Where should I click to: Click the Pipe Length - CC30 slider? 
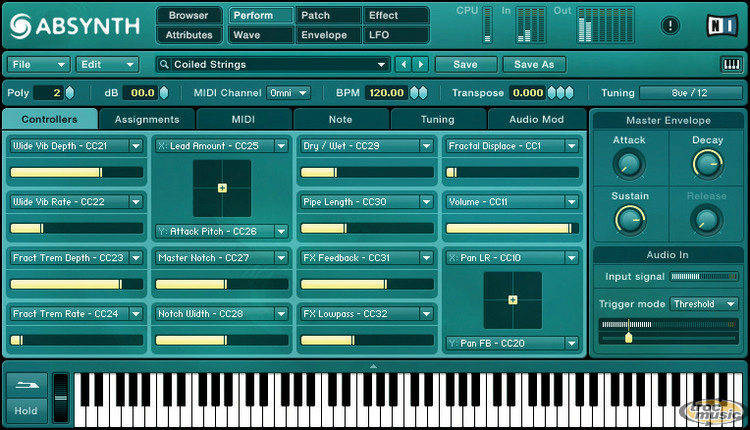click(x=367, y=229)
